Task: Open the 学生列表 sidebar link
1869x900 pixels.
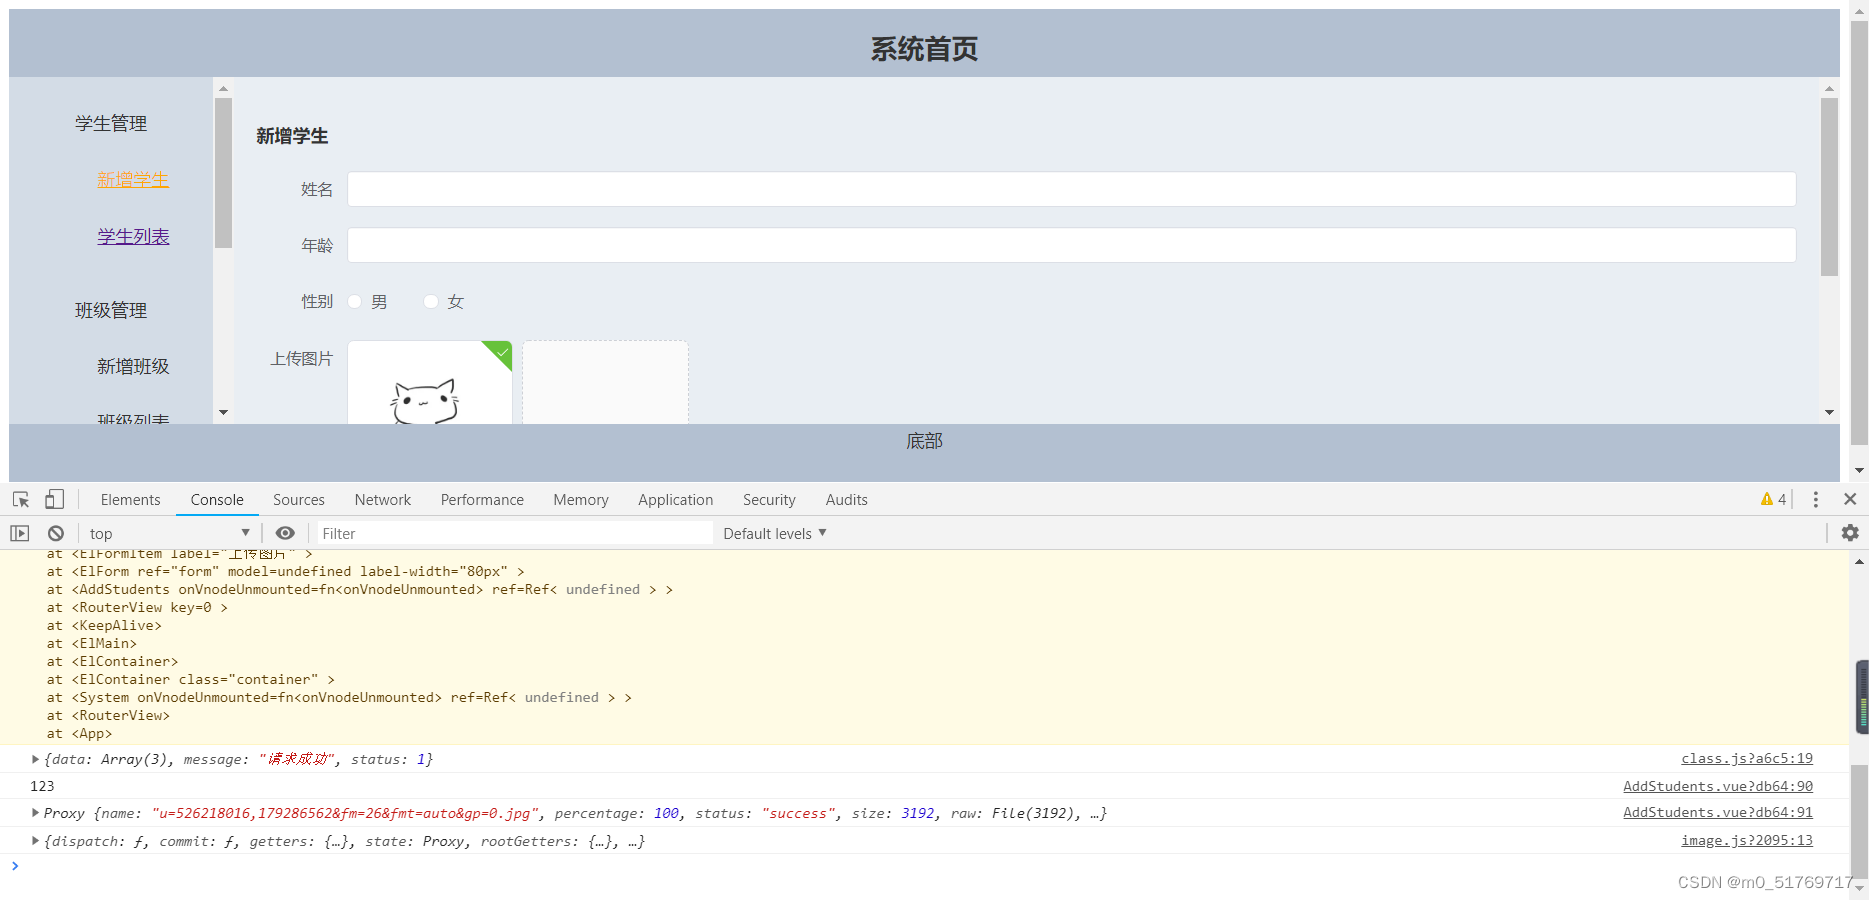Action: (x=133, y=237)
